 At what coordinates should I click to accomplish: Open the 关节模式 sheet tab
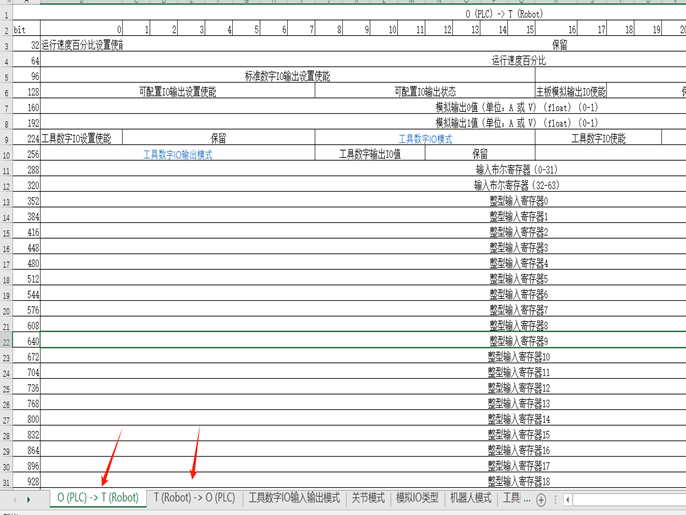pyautogui.click(x=368, y=498)
